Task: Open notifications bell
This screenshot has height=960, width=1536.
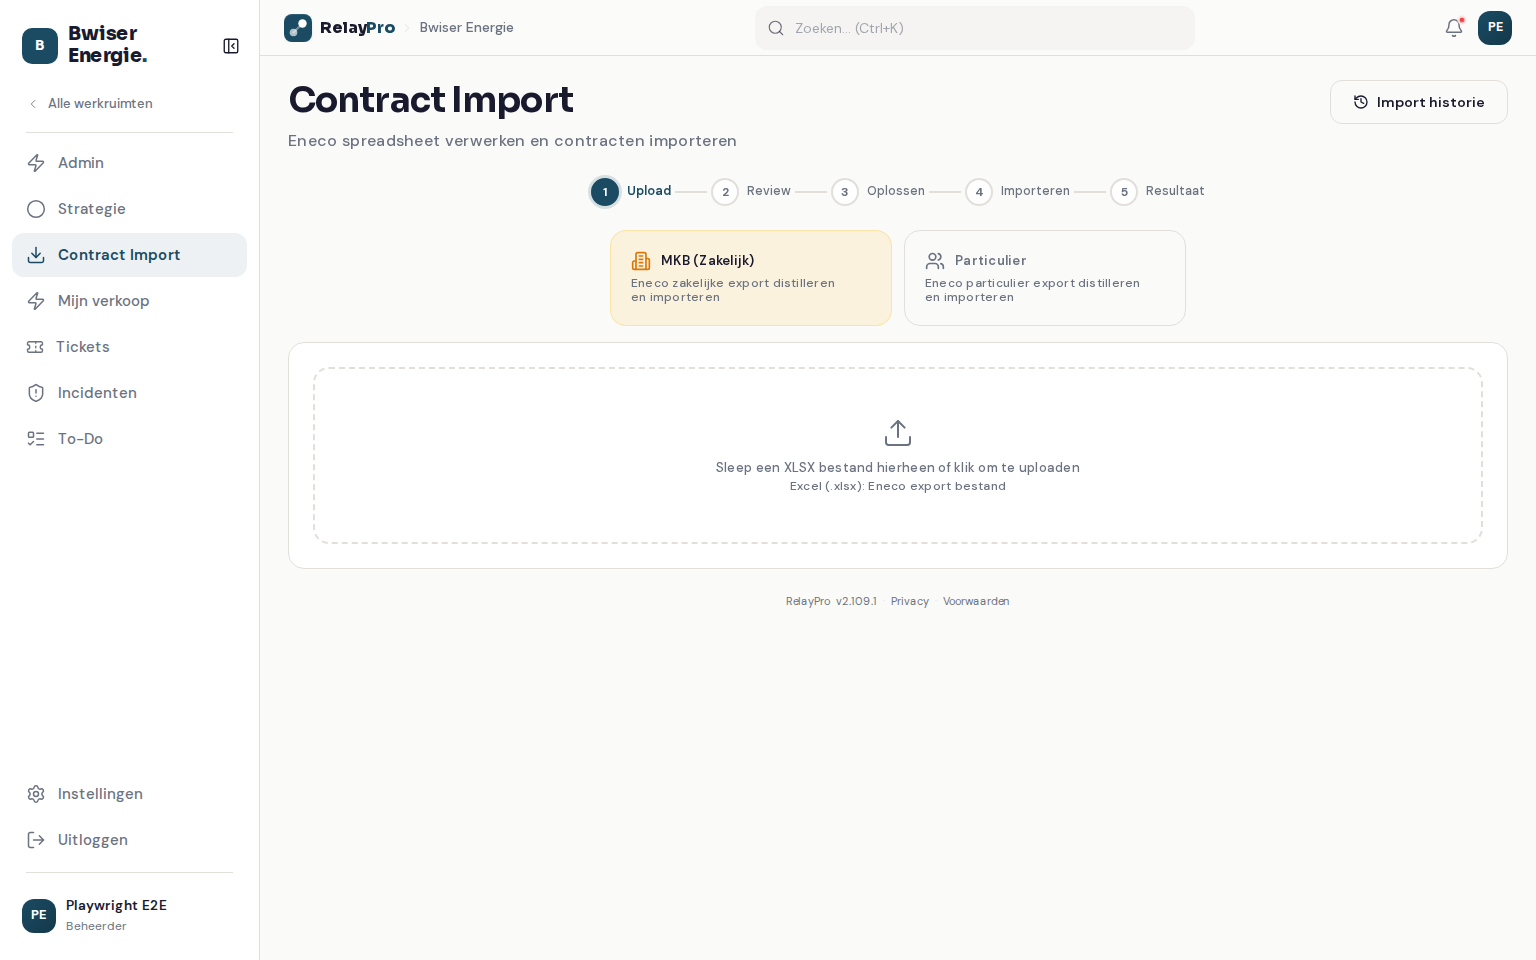Action: point(1454,28)
